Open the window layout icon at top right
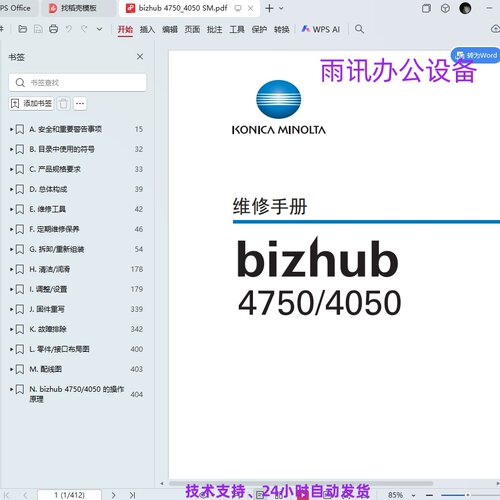Viewport: 500px width, 500px height. [426, 8]
